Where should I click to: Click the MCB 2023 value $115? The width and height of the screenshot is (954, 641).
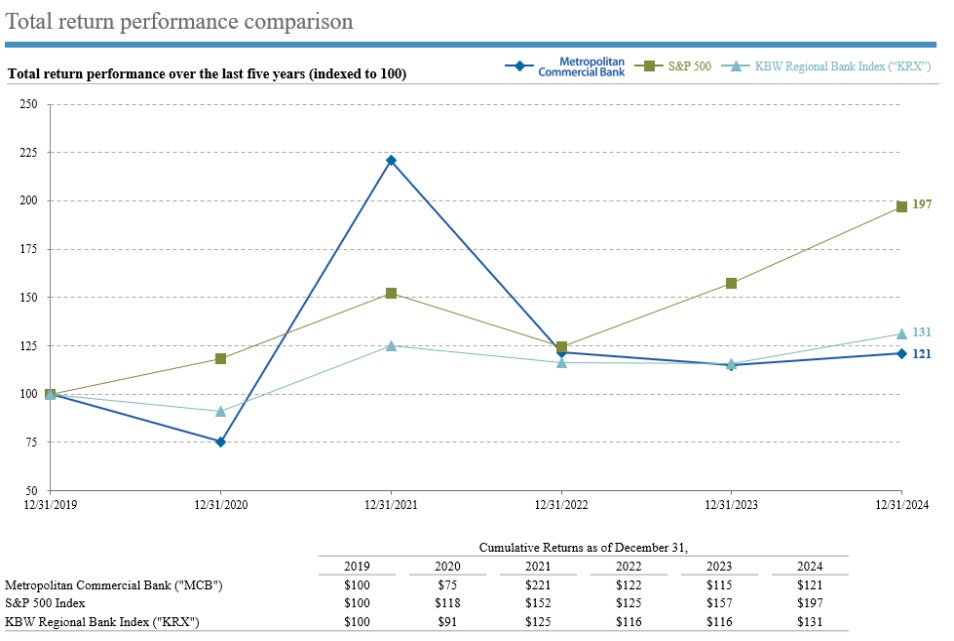(719, 585)
